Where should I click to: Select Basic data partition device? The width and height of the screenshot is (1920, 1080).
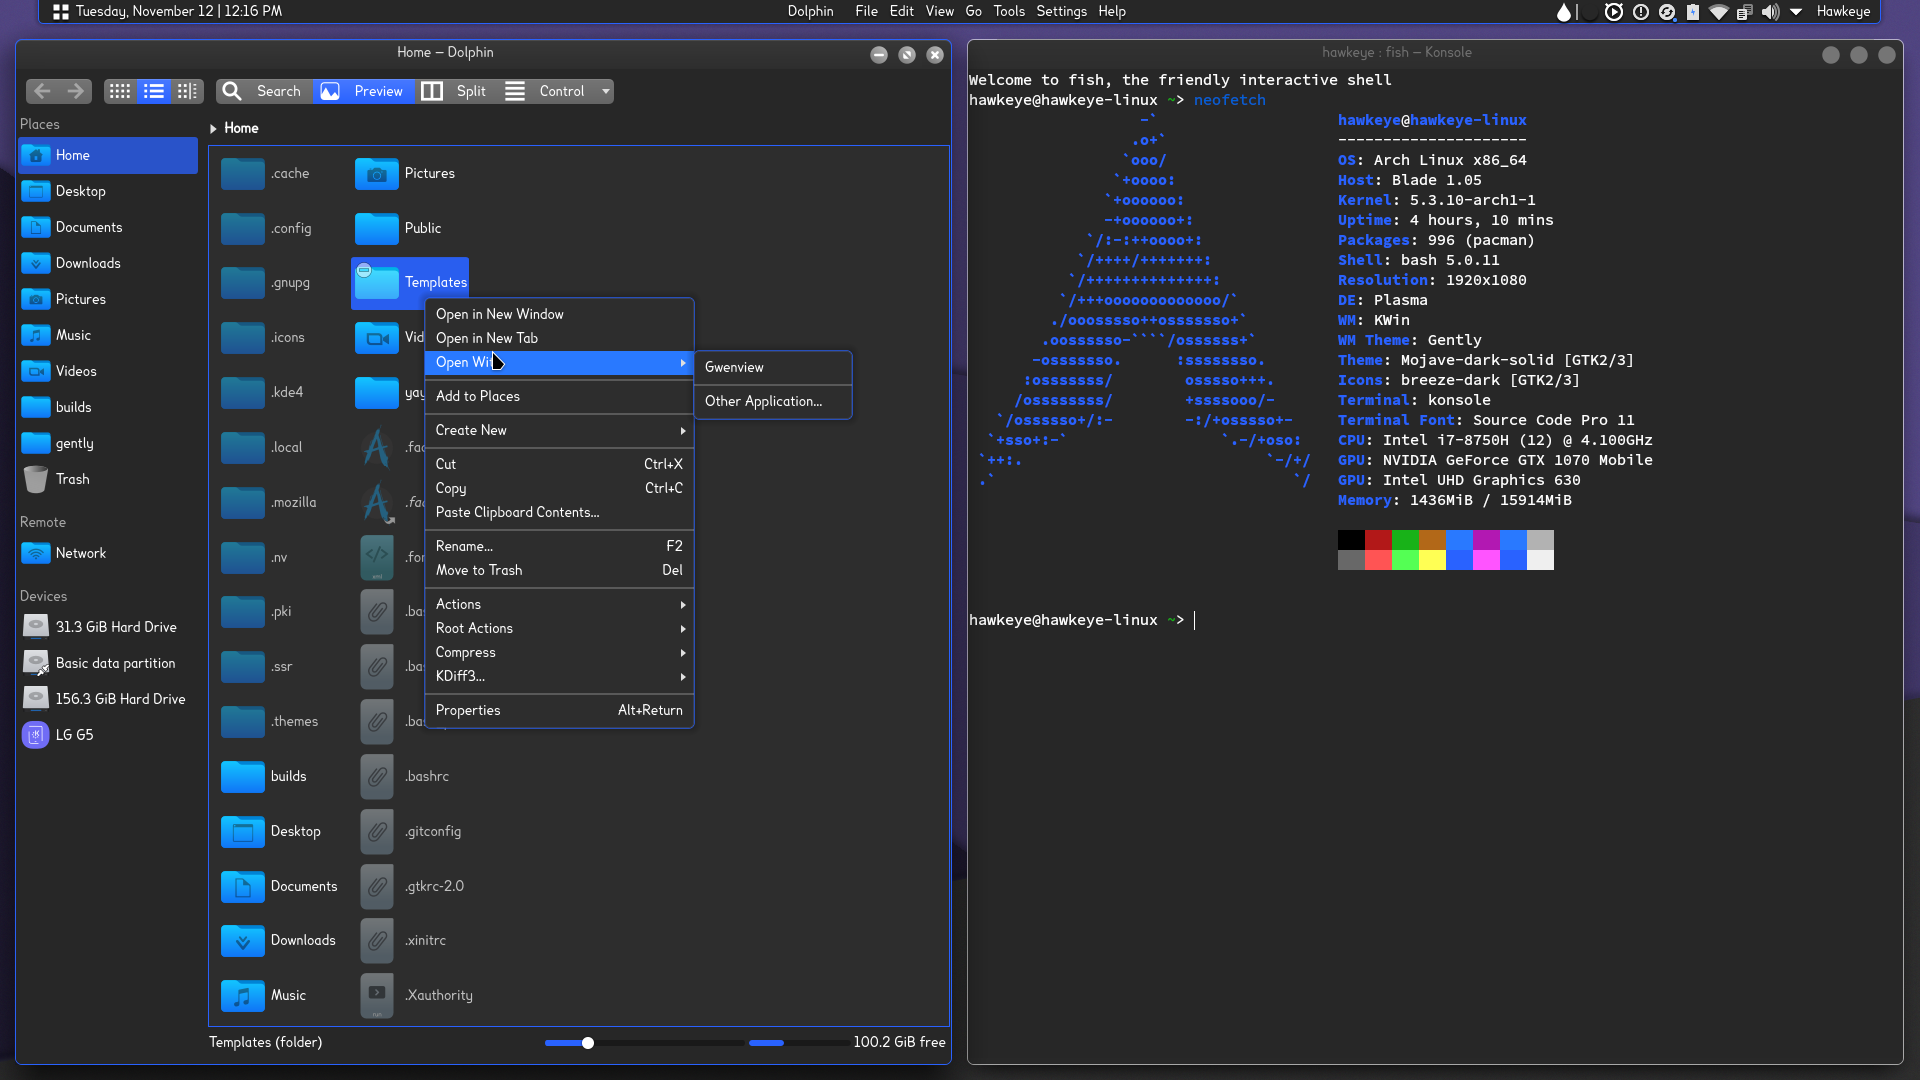click(108, 663)
